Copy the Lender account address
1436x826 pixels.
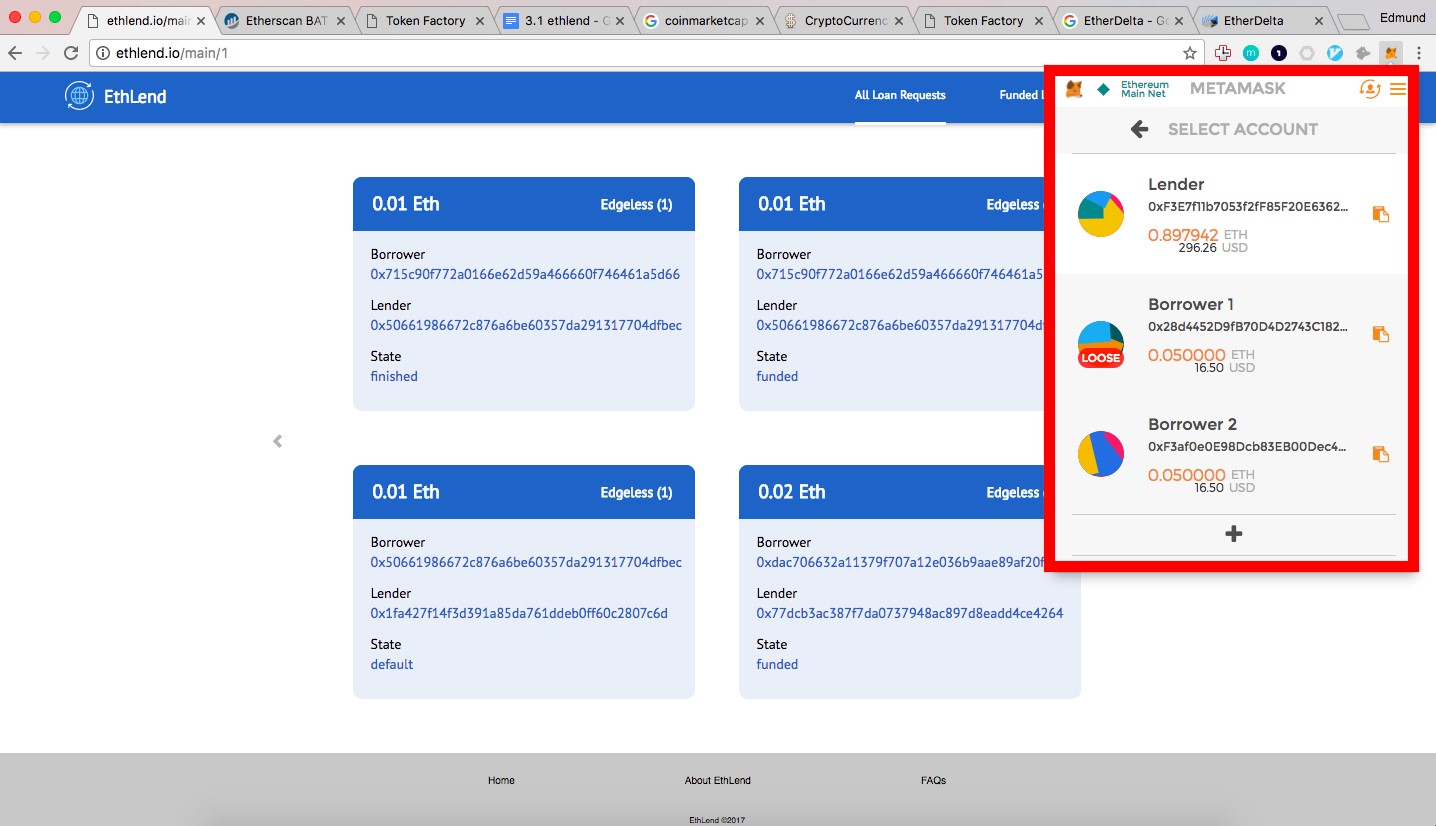point(1381,214)
